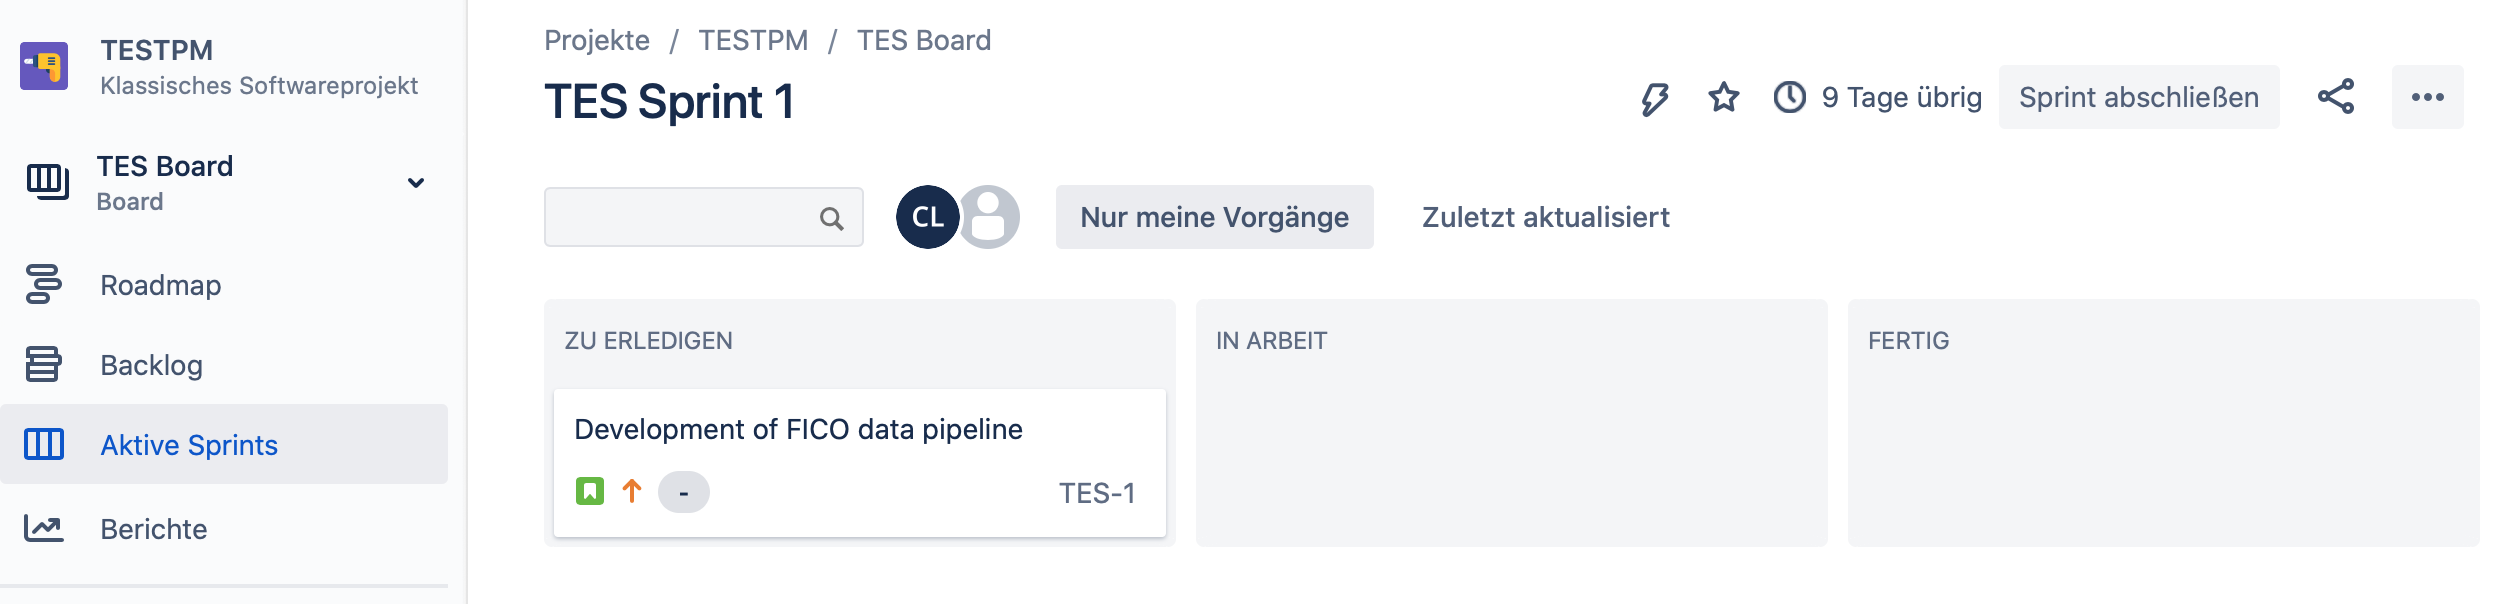This screenshot has width=2520, height=604.
Task: Filter by the CL user avatar
Action: pos(927,217)
